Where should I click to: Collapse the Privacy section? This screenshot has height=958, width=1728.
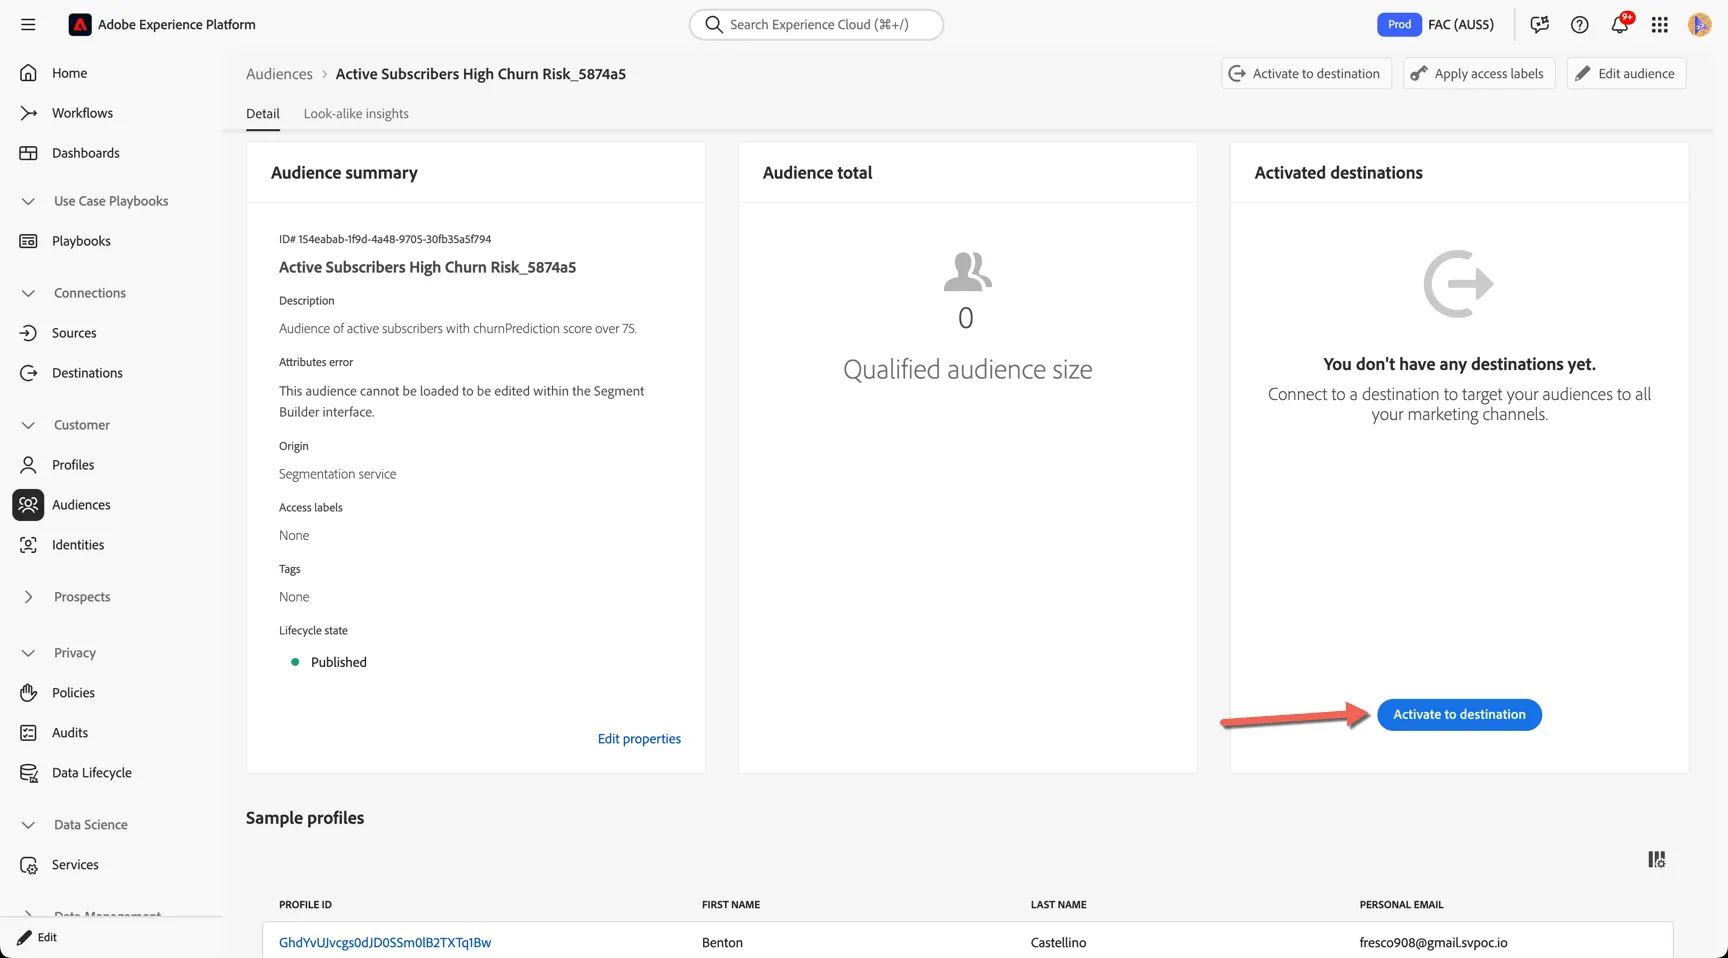(28, 653)
